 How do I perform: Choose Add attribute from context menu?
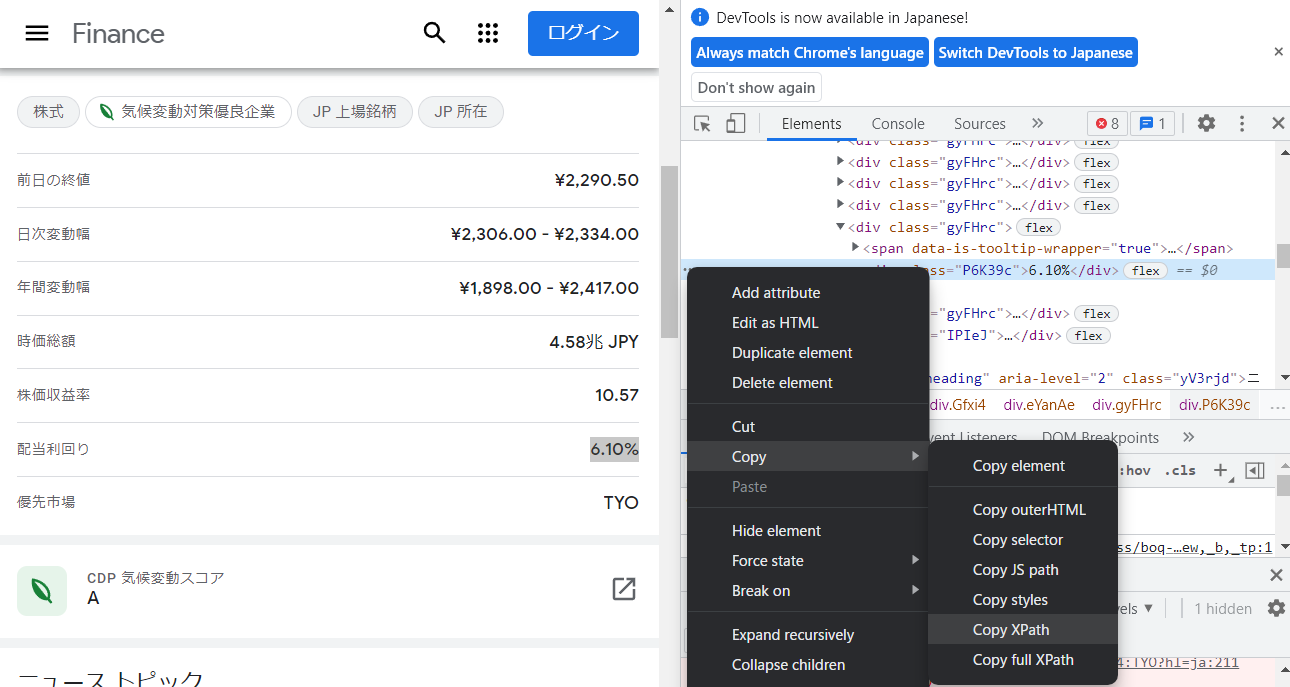click(776, 293)
